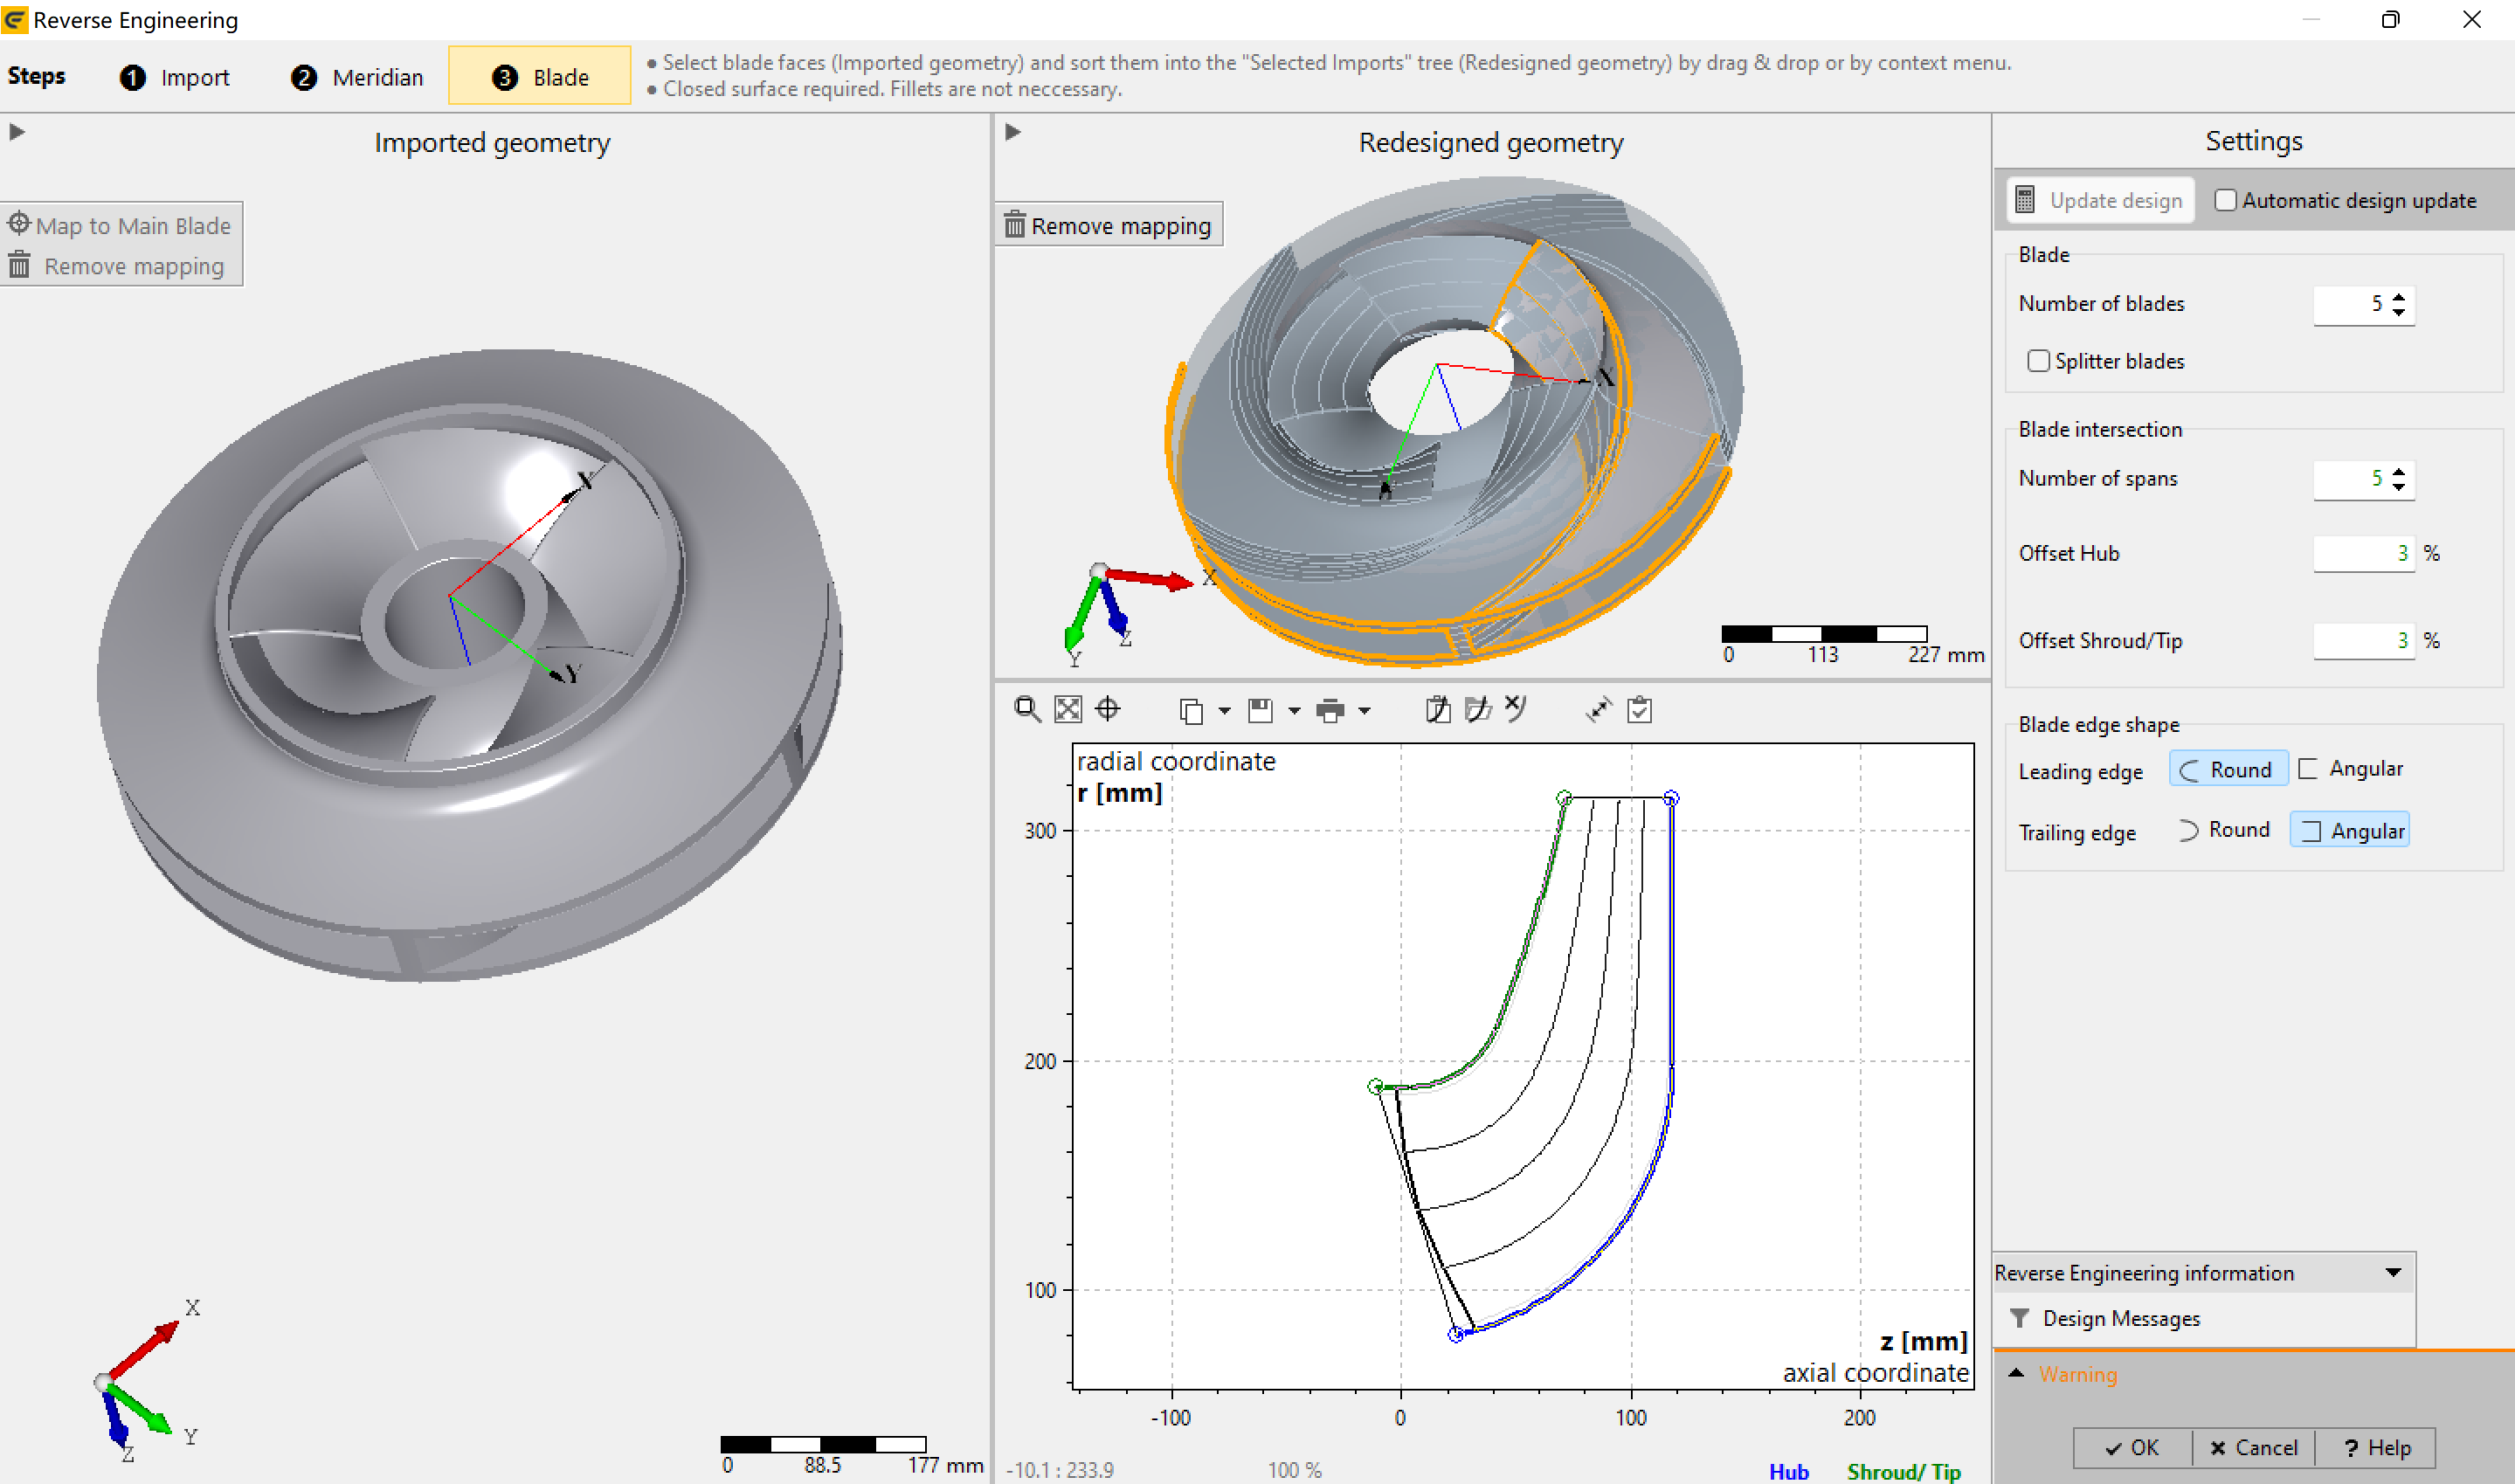The width and height of the screenshot is (2515, 1484).
Task: Click the redesigned impeller 3D model
Action: [x=1455, y=420]
